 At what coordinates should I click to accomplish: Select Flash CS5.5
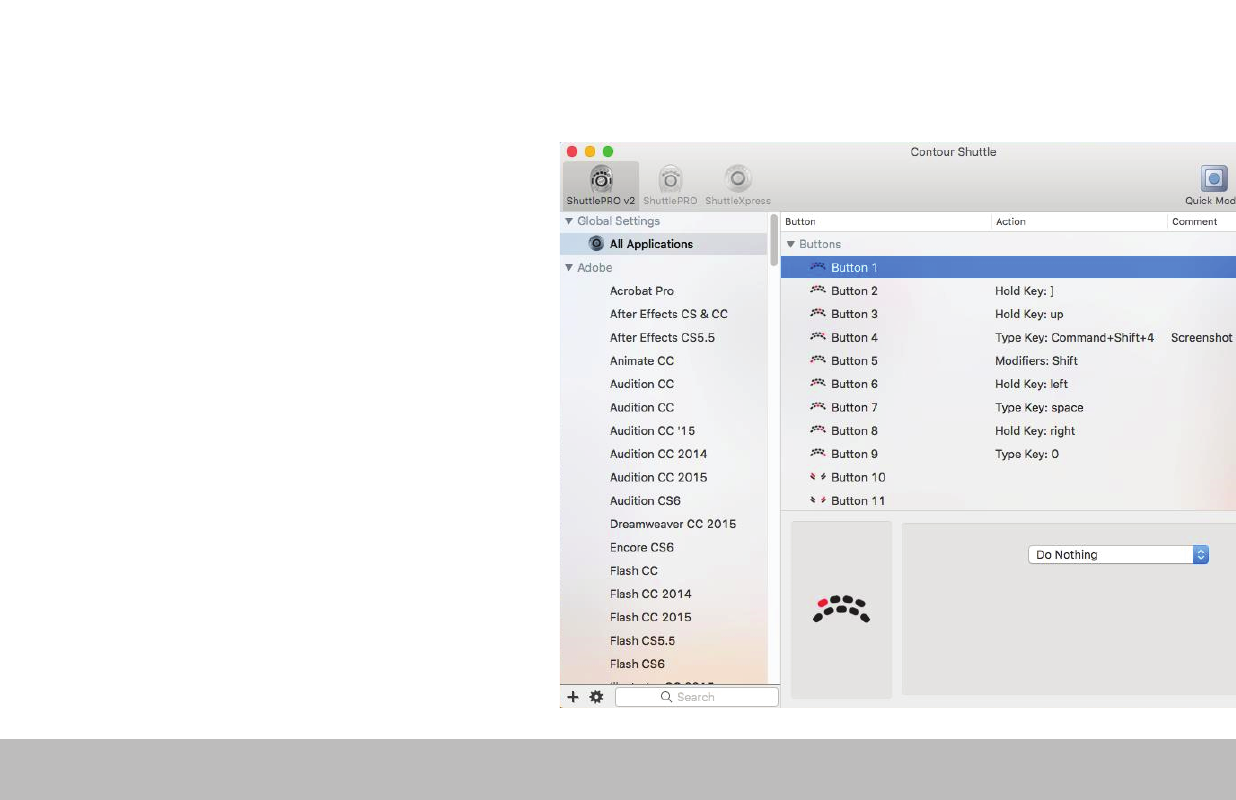[642, 641]
